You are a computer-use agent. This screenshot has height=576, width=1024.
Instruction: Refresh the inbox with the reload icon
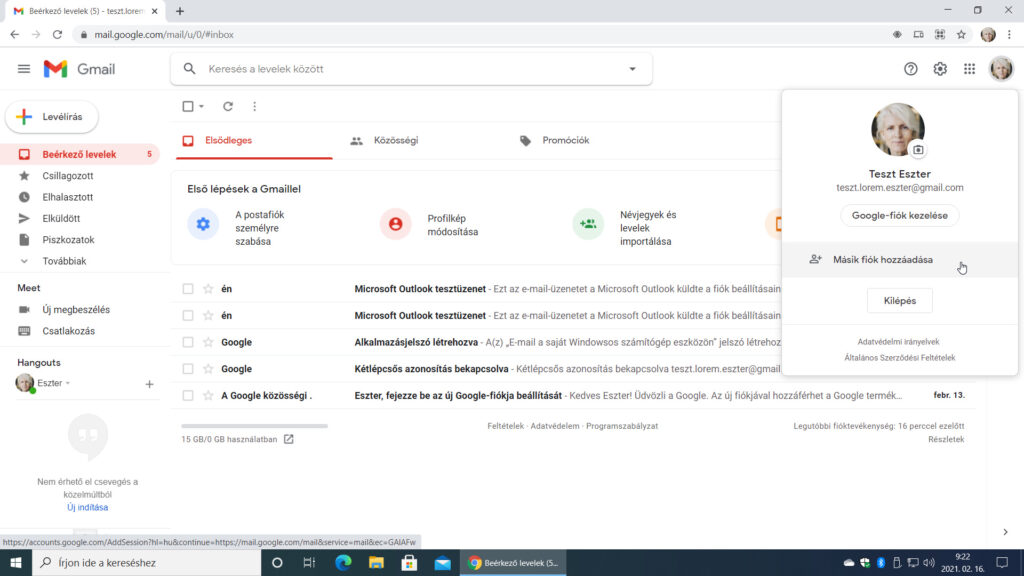228,106
